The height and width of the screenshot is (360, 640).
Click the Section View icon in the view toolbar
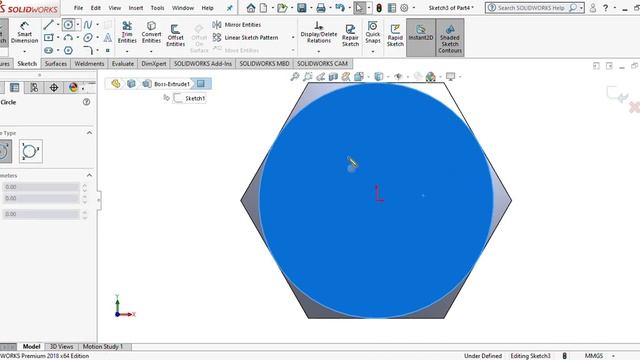point(333,76)
